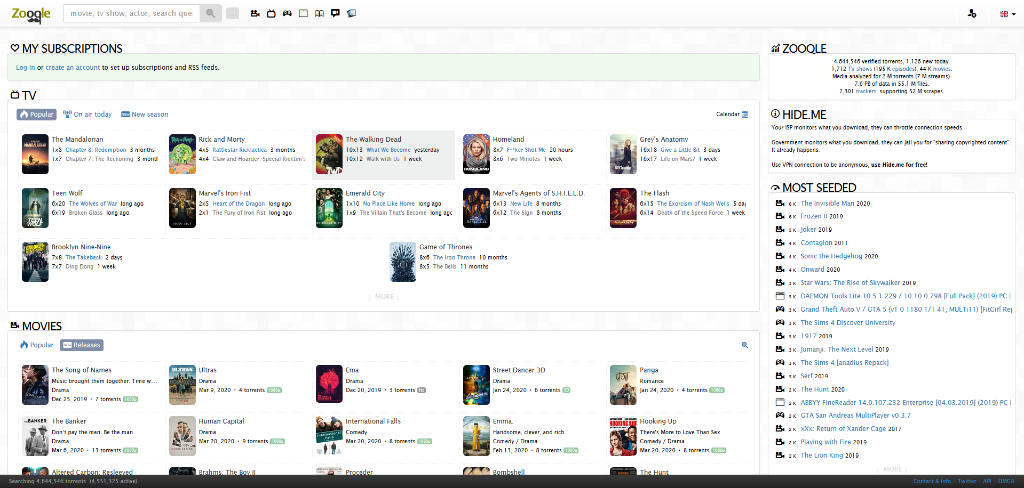Open the TV category icon in header
The height and width of the screenshot is (488, 1024).
click(x=271, y=13)
